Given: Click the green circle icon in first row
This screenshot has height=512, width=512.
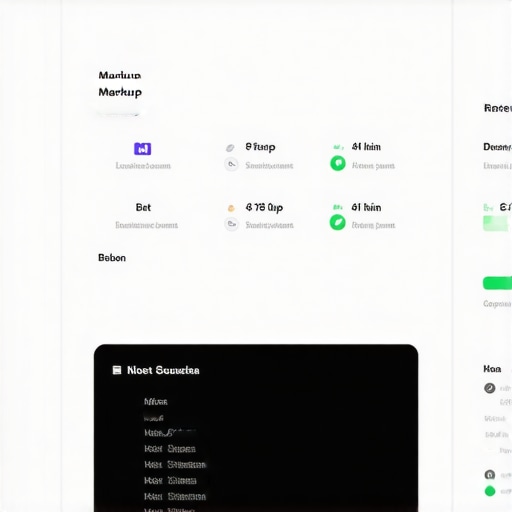Looking at the screenshot, I should [x=338, y=163].
